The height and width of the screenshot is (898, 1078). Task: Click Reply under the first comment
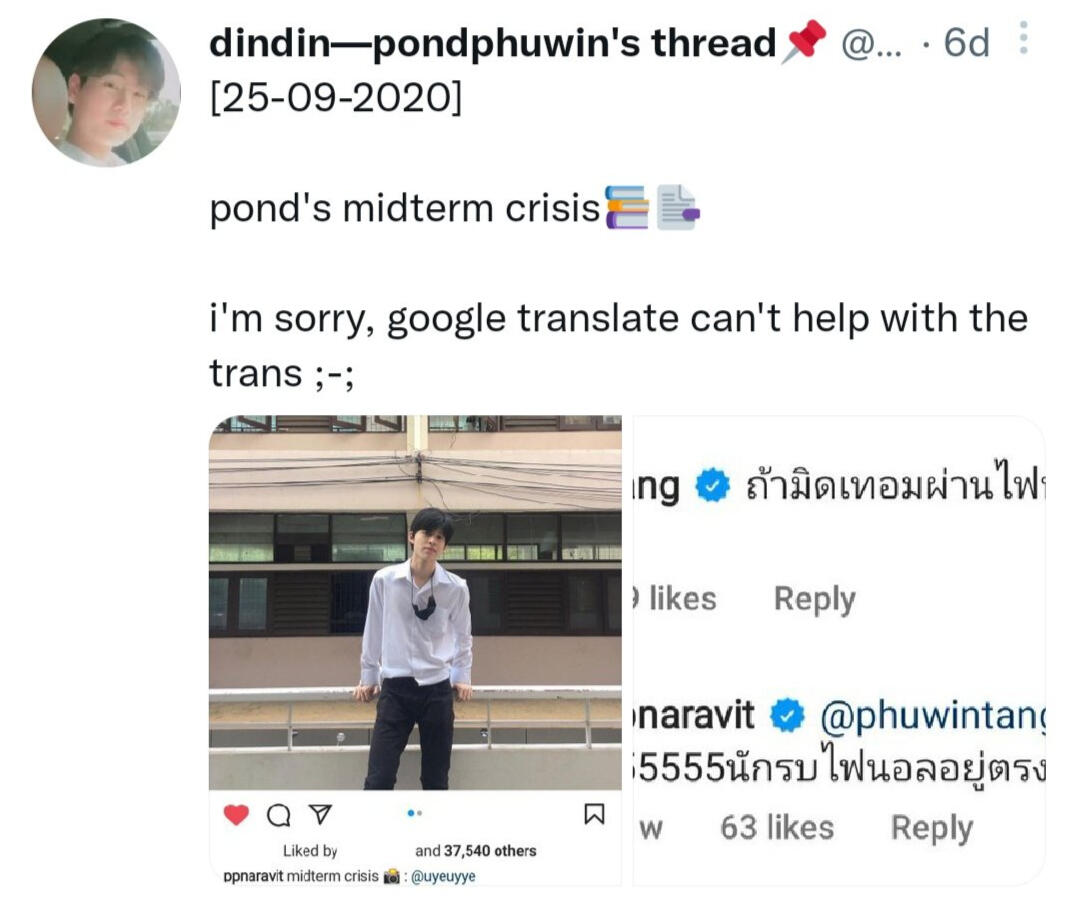(814, 599)
